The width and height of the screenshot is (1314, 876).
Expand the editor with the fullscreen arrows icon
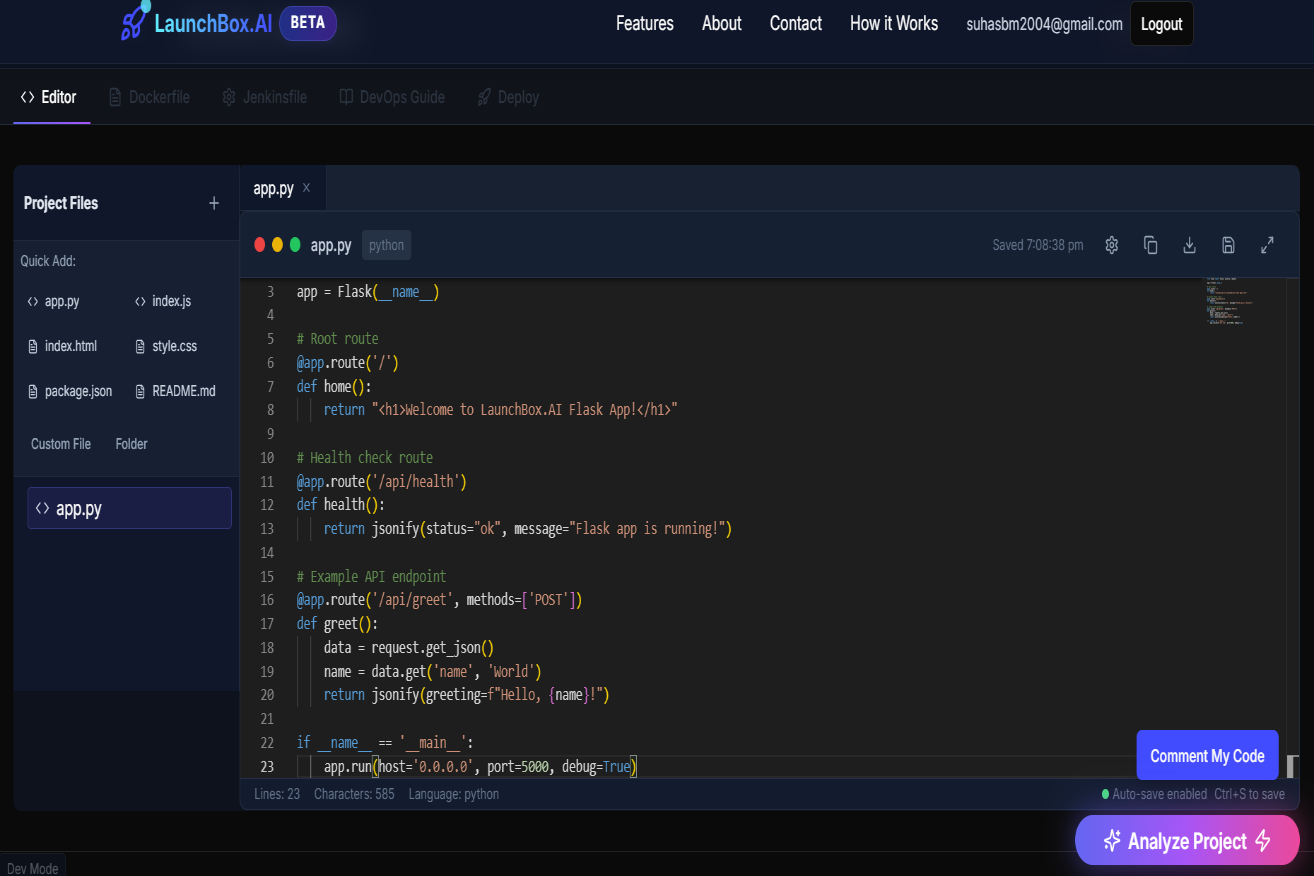pos(1267,244)
